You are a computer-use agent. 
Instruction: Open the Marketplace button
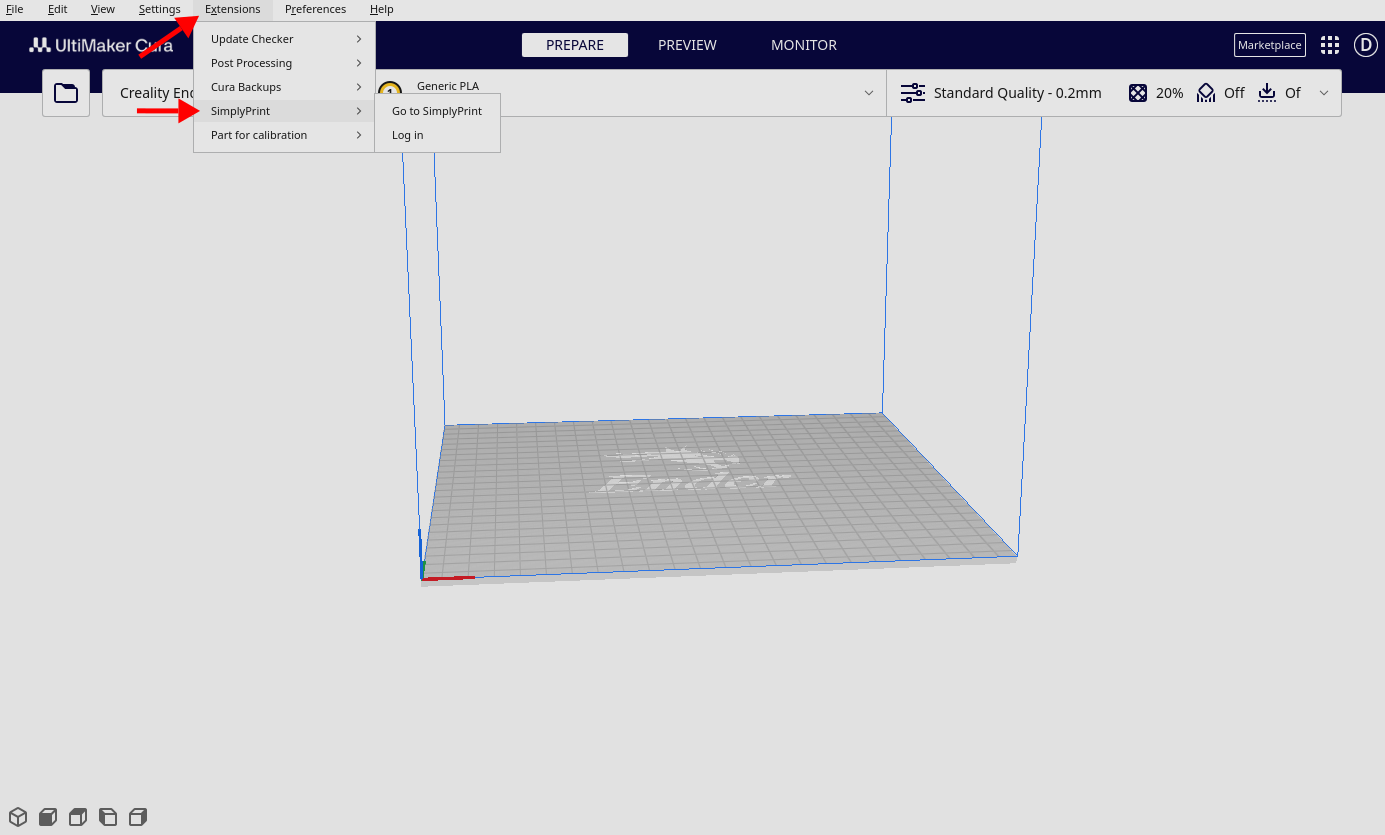click(x=1270, y=45)
